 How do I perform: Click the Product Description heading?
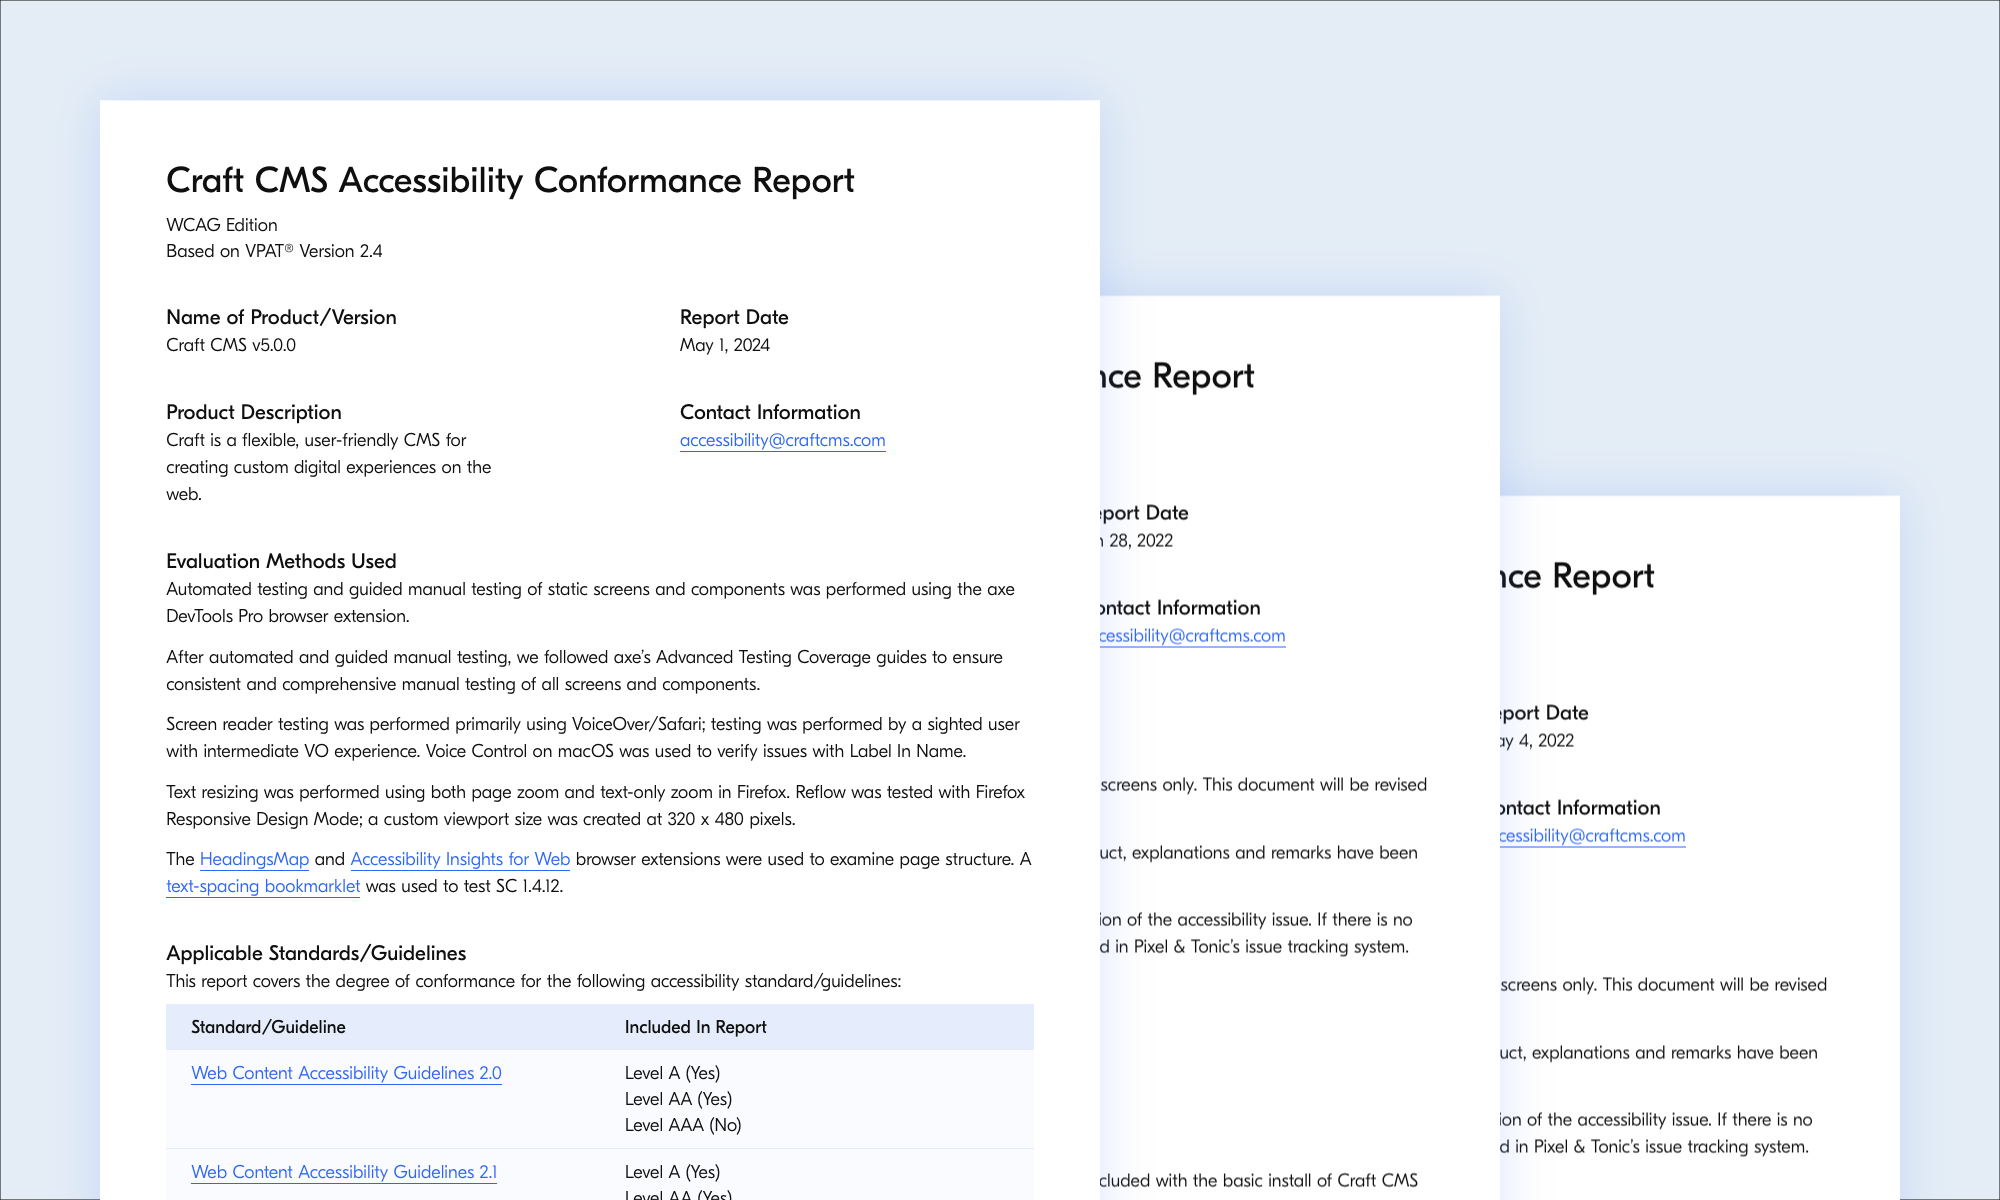254,412
